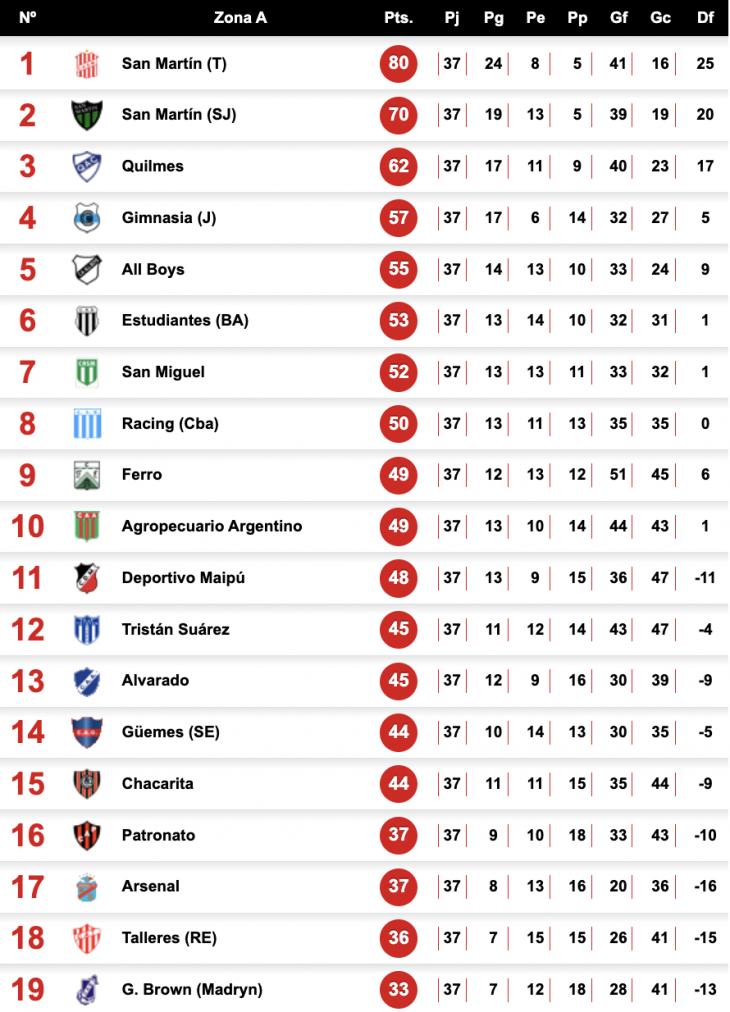This screenshot has width=730, height=1012.
Task: Click the San Martín (T) club crest
Action: click(x=86, y=64)
